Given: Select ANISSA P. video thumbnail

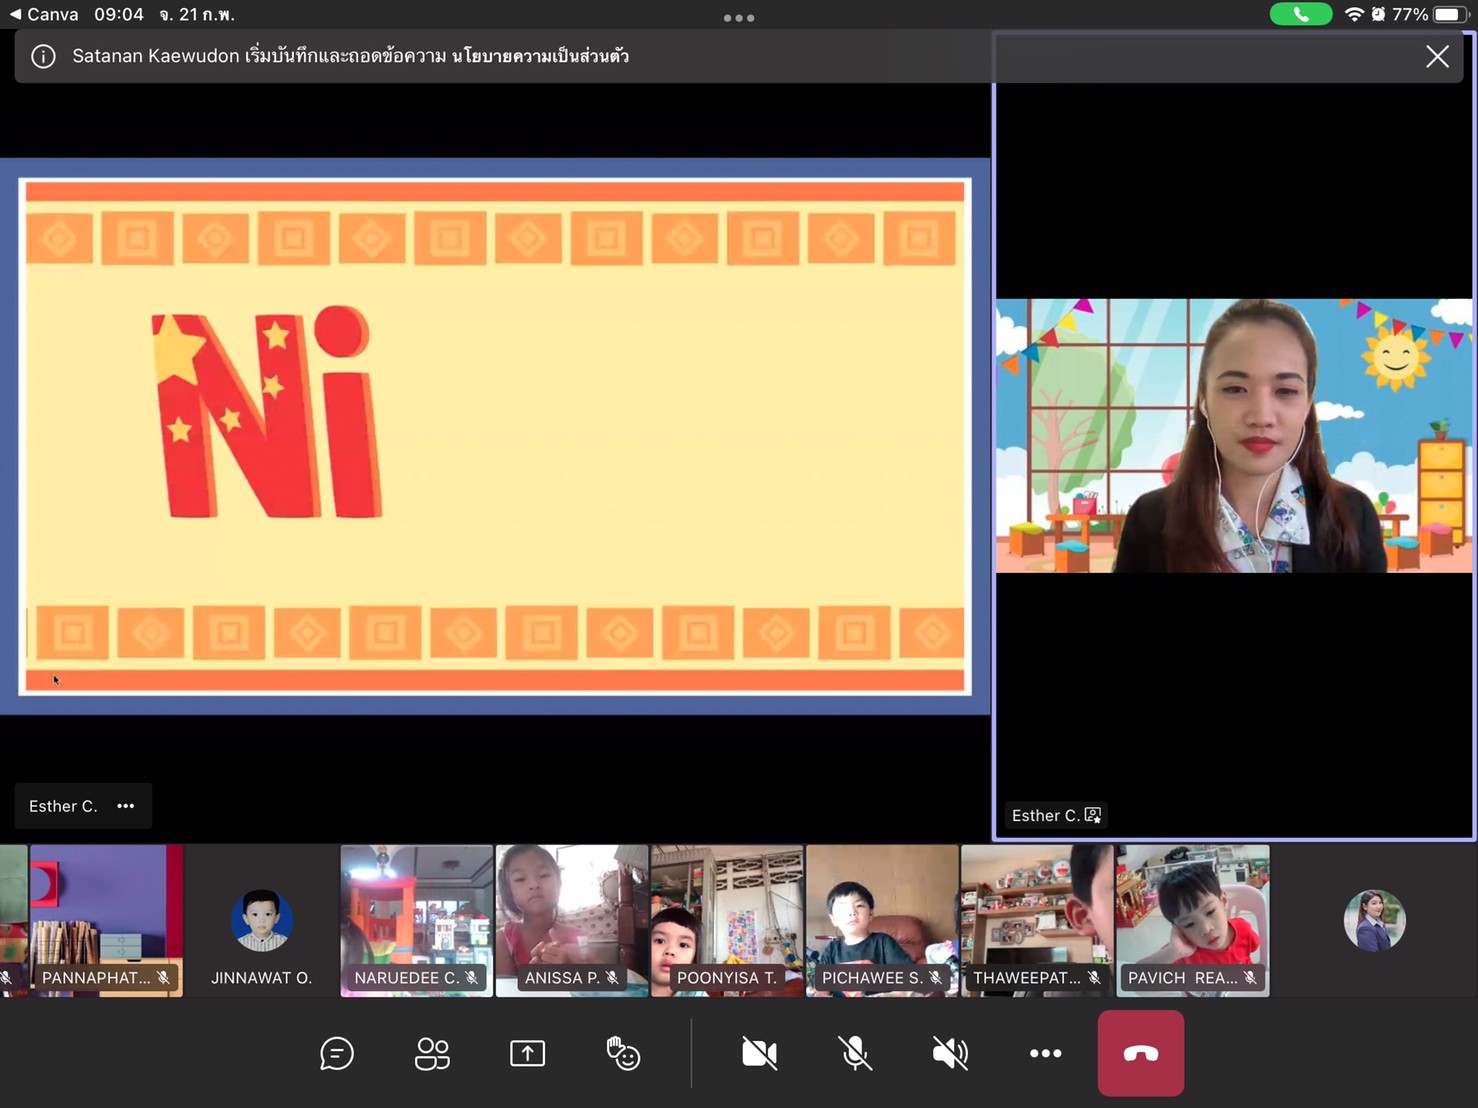Looking at the screenshot, I should 571,920.
